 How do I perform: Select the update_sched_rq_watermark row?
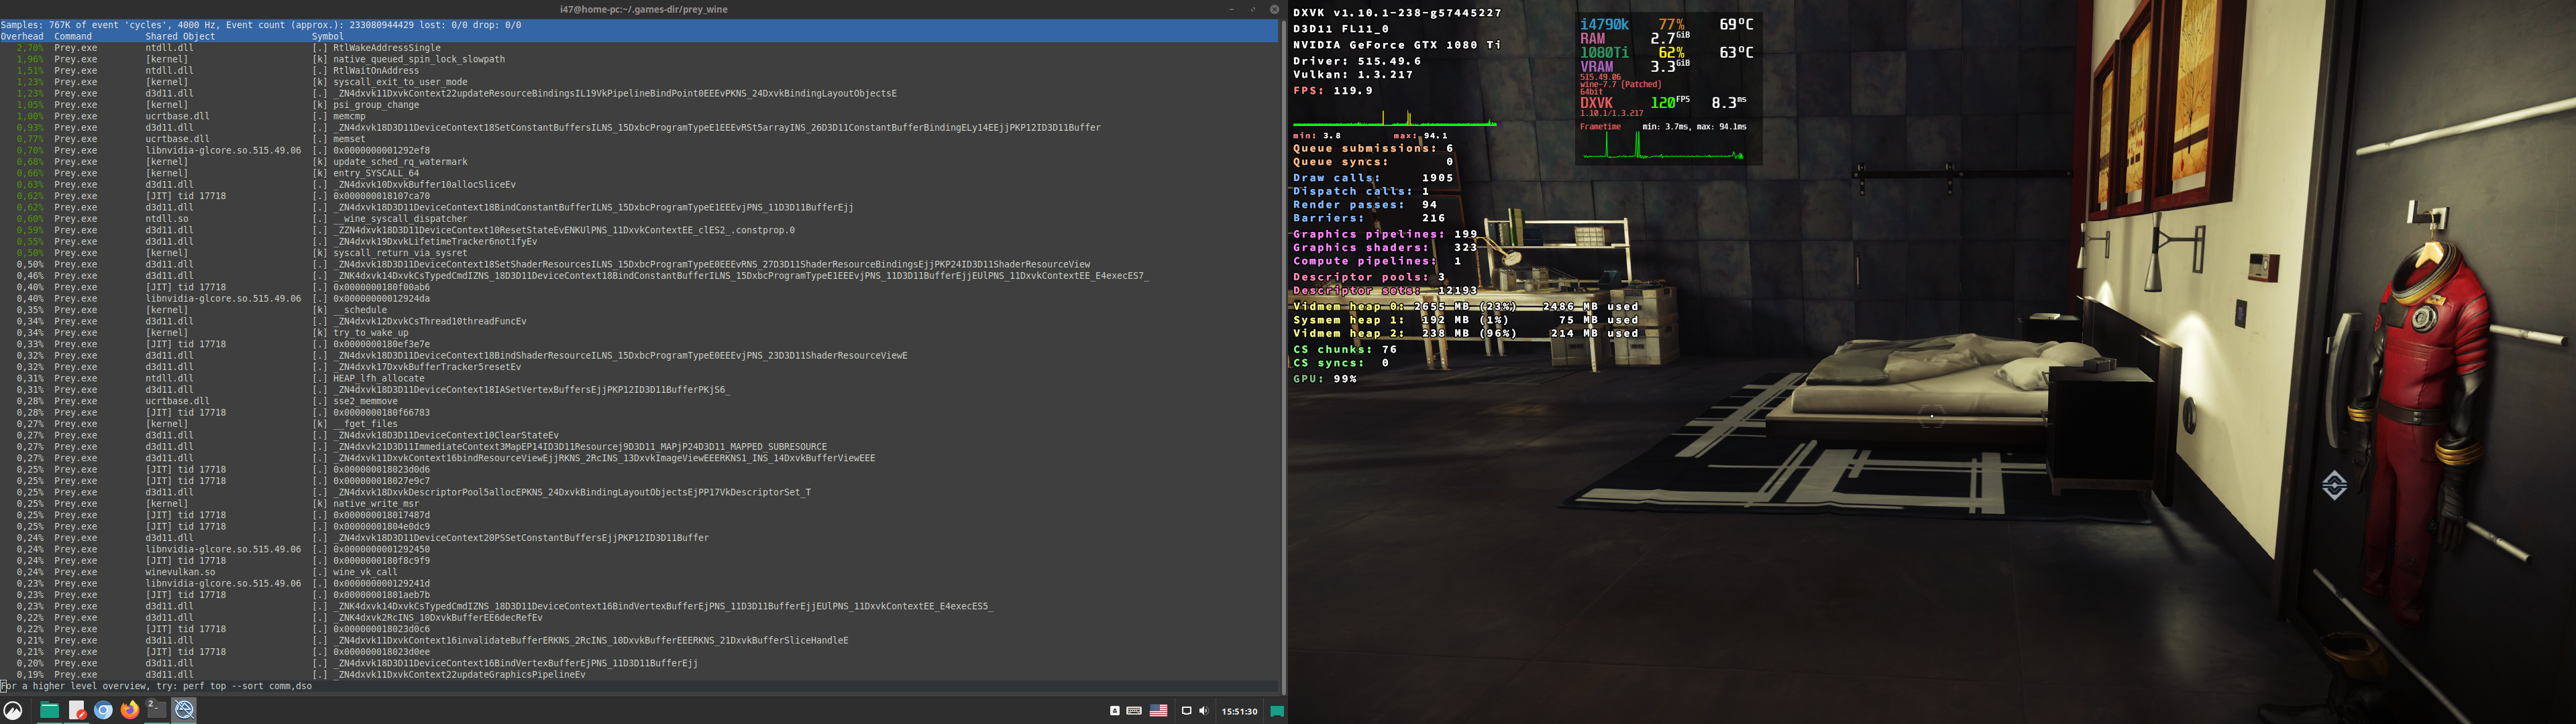point(640,162)
